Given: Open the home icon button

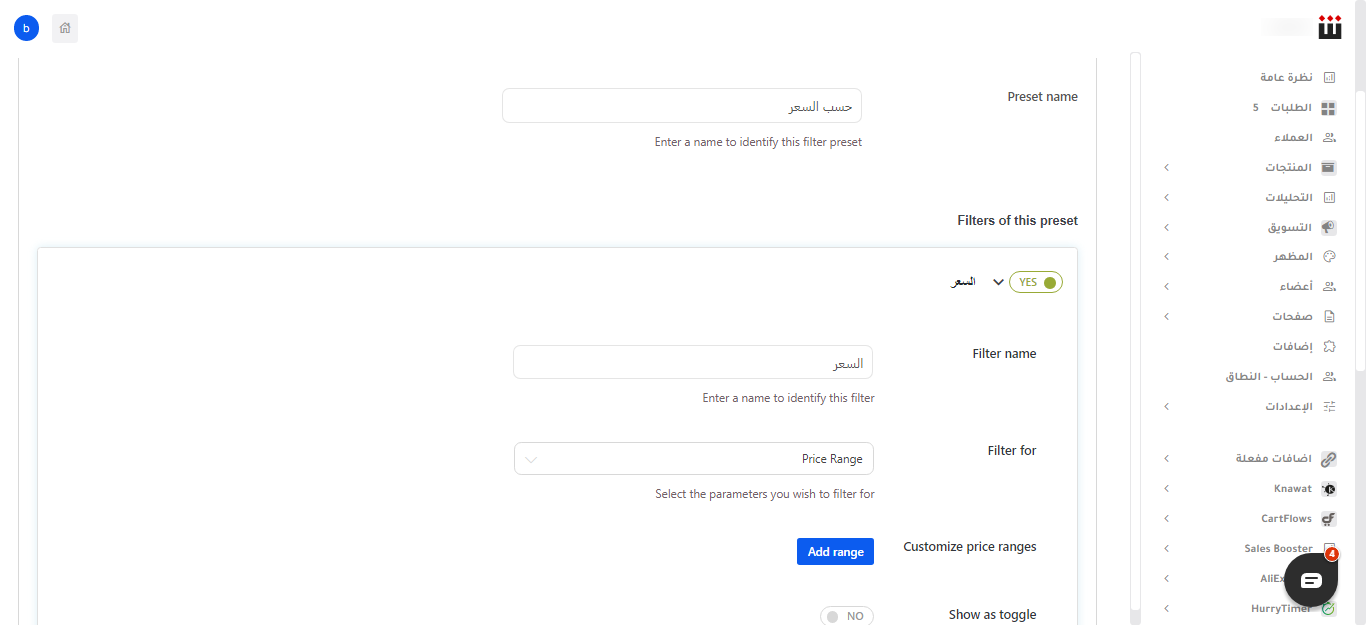Looking at the screenshot, I should [x=65, y=28].
